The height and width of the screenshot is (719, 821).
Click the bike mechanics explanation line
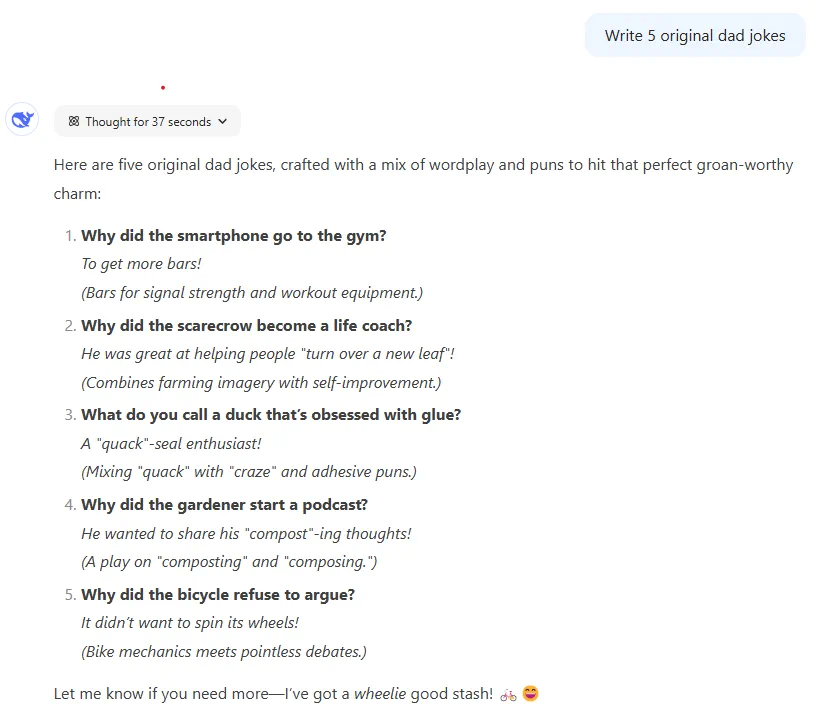224,652
